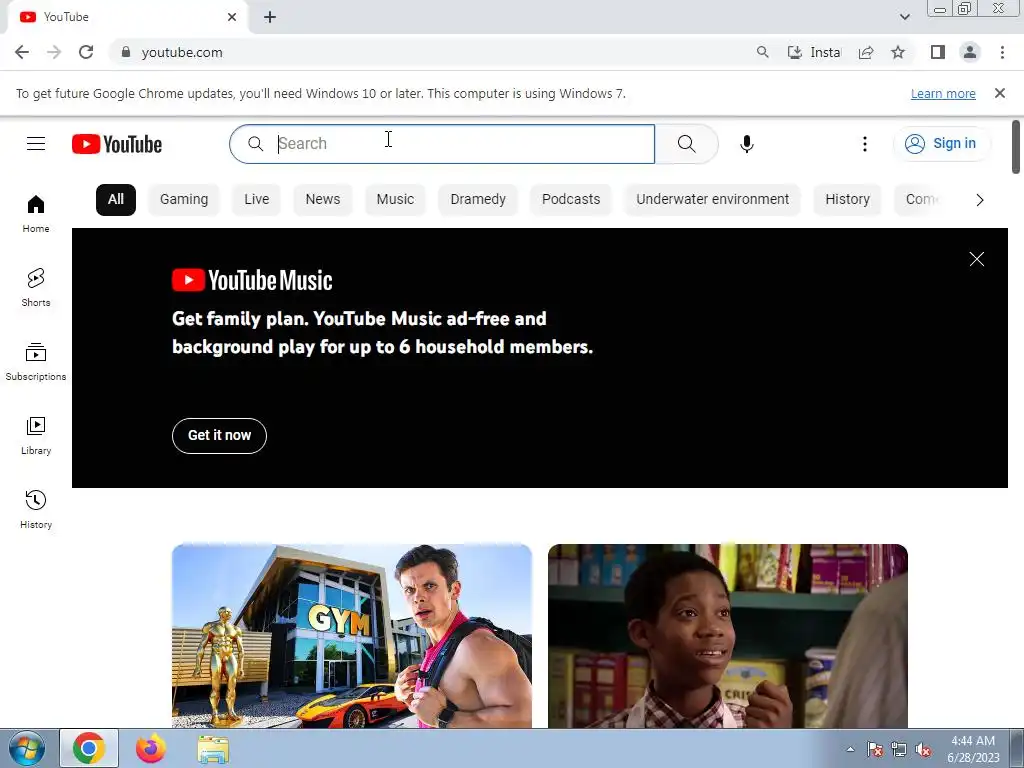Open History from the sidebar
The image size is (1024, 768).
[x=36, y=509]
